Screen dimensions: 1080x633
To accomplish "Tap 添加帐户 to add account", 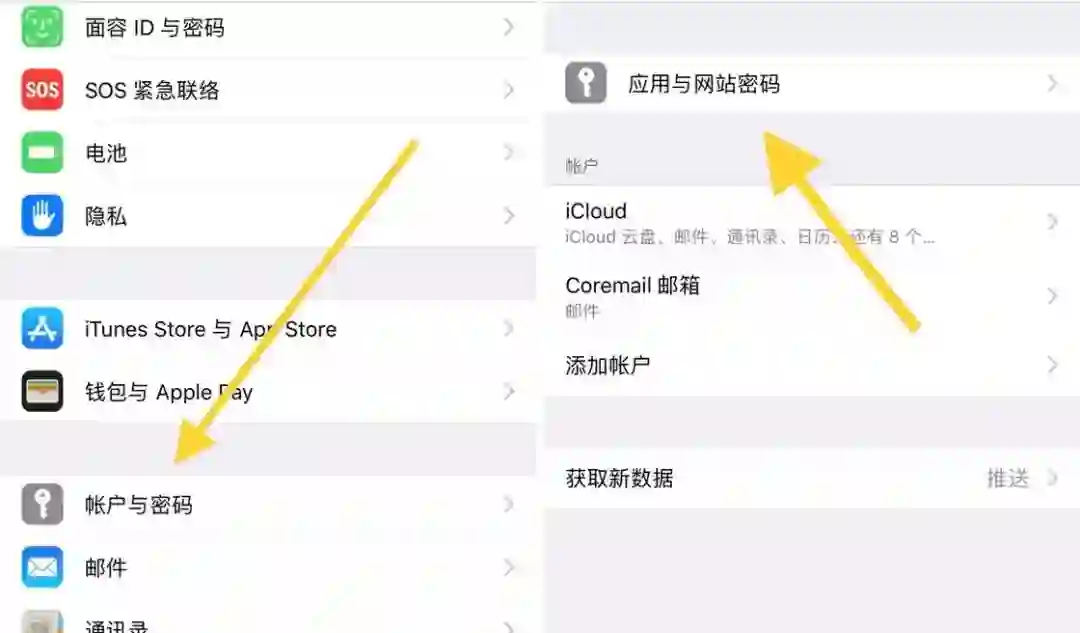I will 812,365.
